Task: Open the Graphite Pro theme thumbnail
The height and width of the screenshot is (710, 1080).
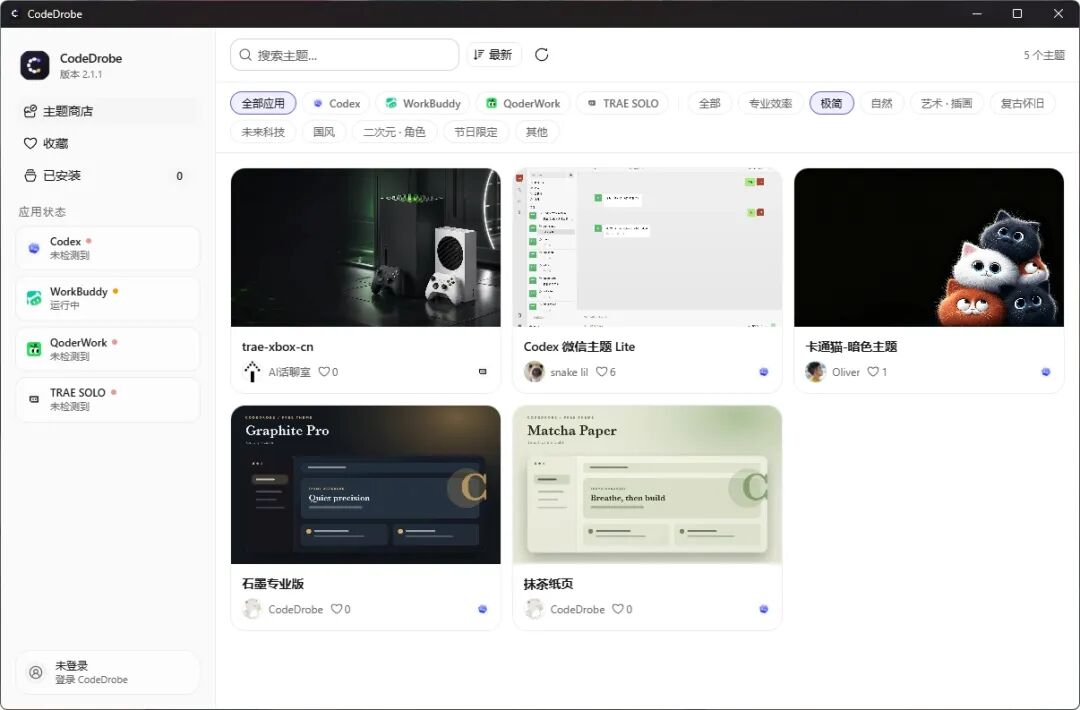Action: tap(366, 485)
